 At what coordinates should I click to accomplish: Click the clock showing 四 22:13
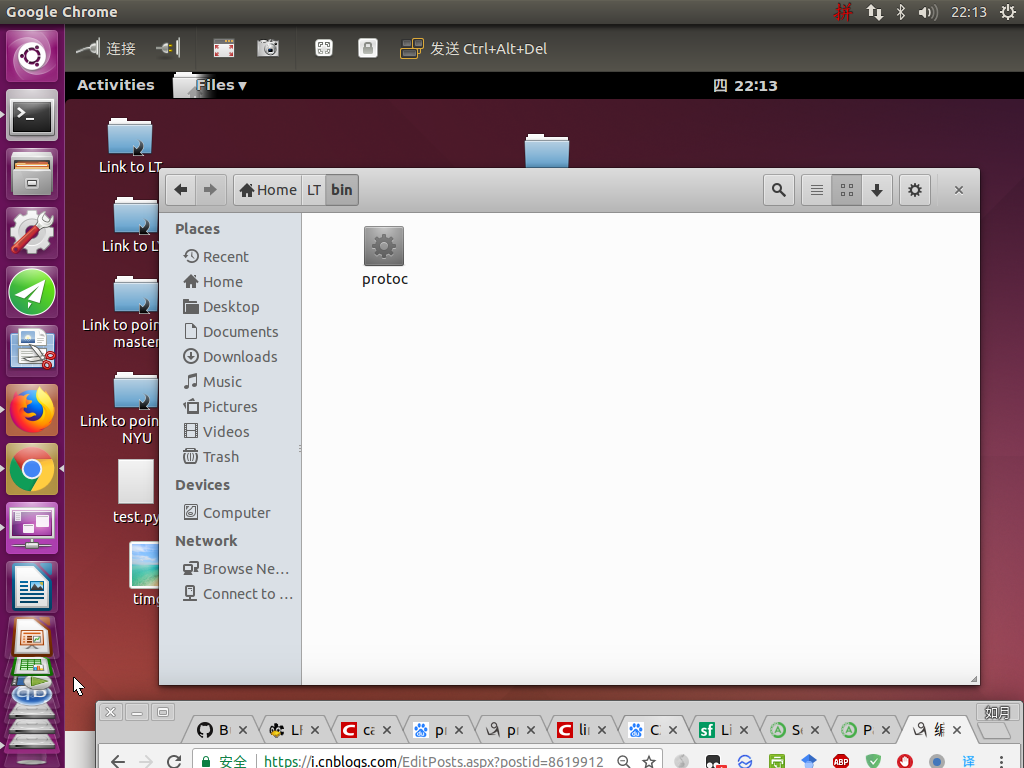[x=745, y=86]
